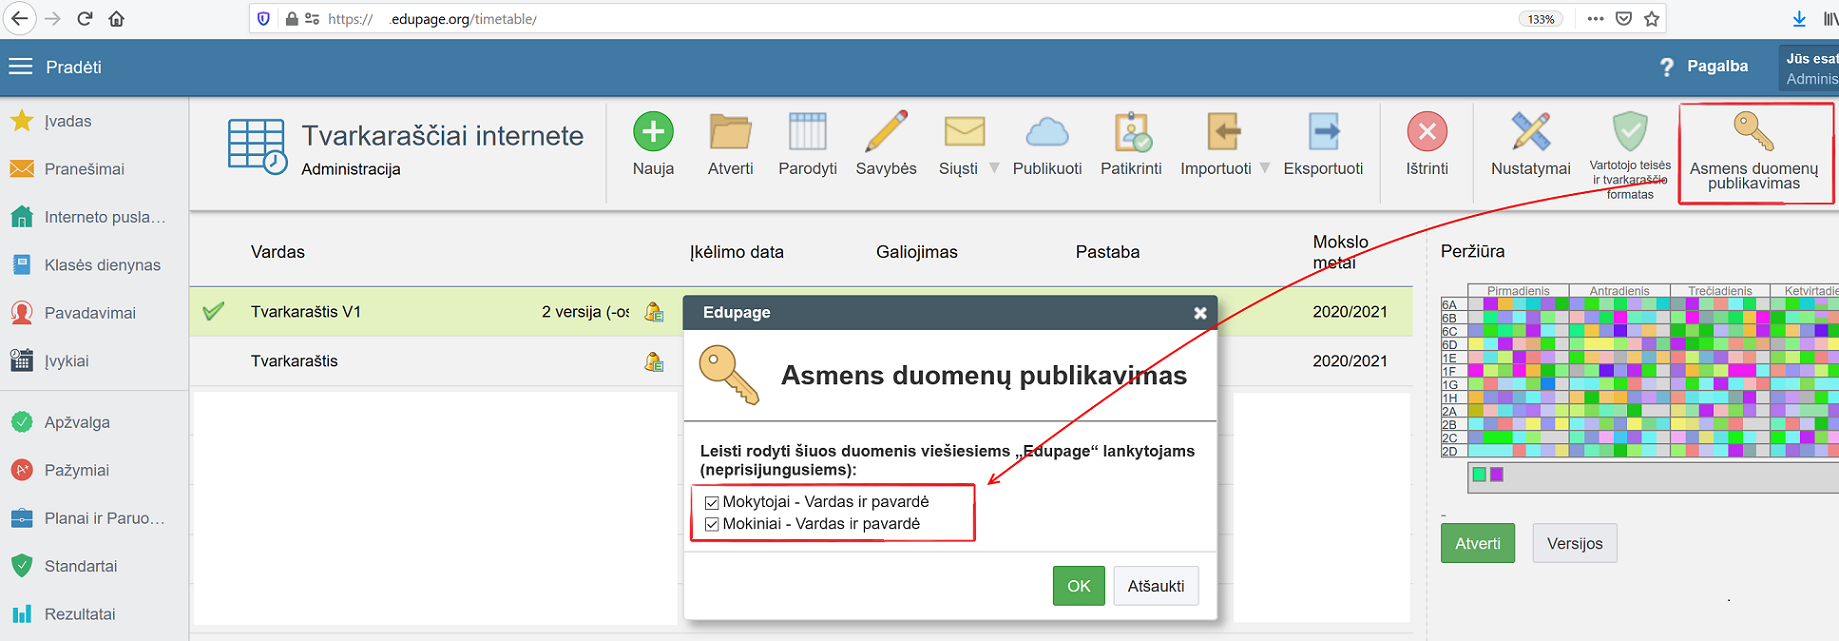This screenshot has width=1839, height=641.
Task: Click the Galiojimas column header
Action: 917,252
